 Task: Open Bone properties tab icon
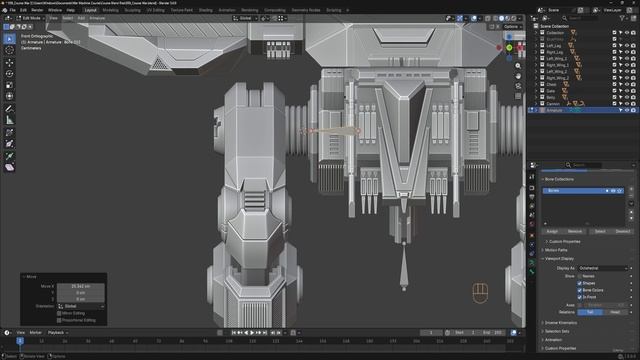(x=532, y=272)
